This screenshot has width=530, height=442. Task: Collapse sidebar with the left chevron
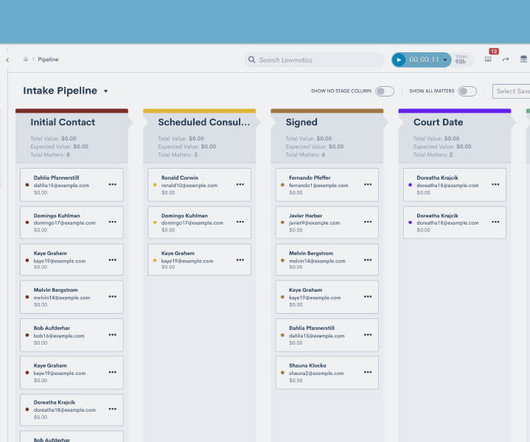(x=7, y=60)
